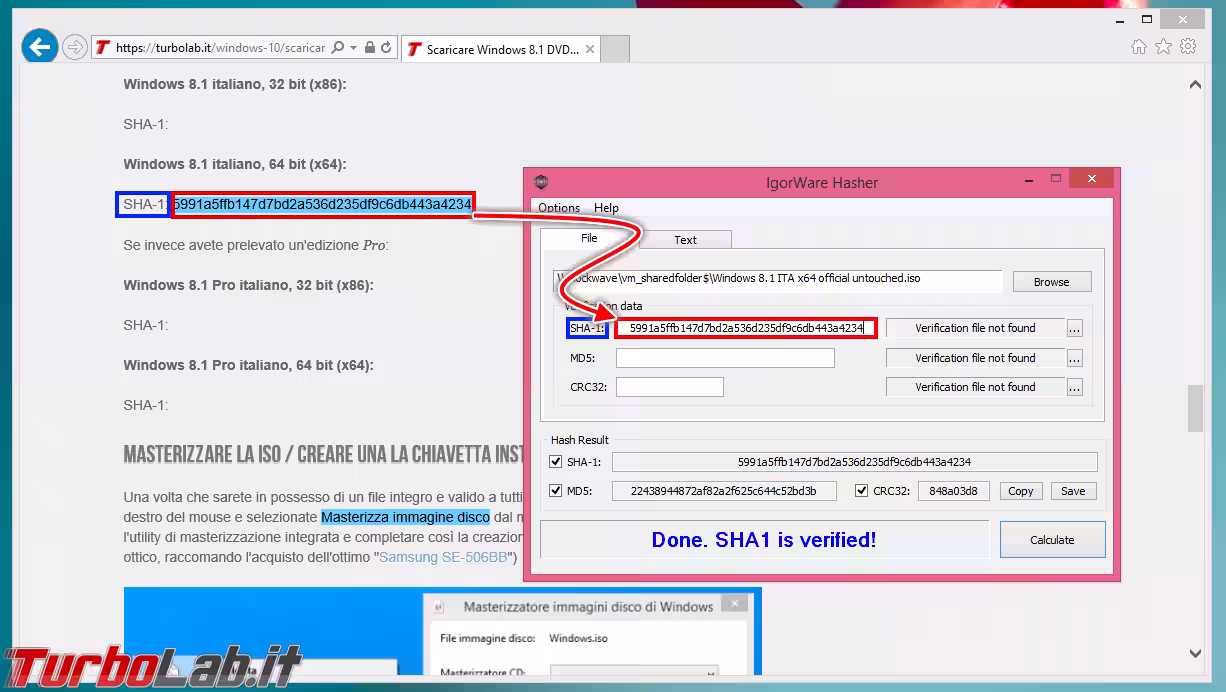Click the browser page scroll up arrow

tap(1195, 86)
